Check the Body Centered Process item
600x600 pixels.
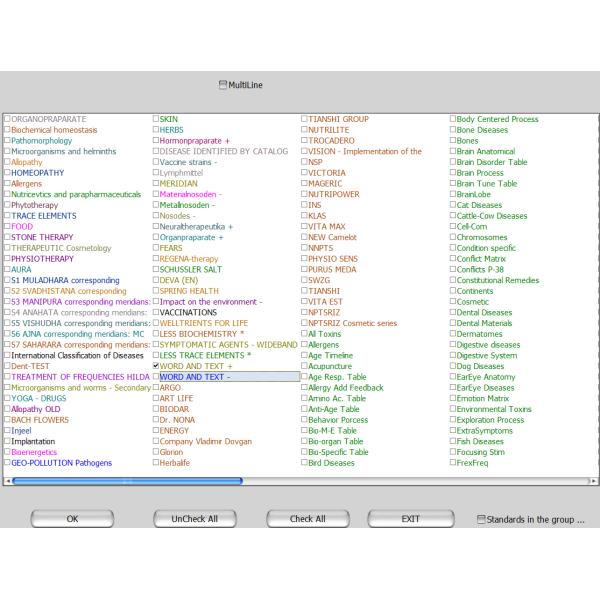453,119
